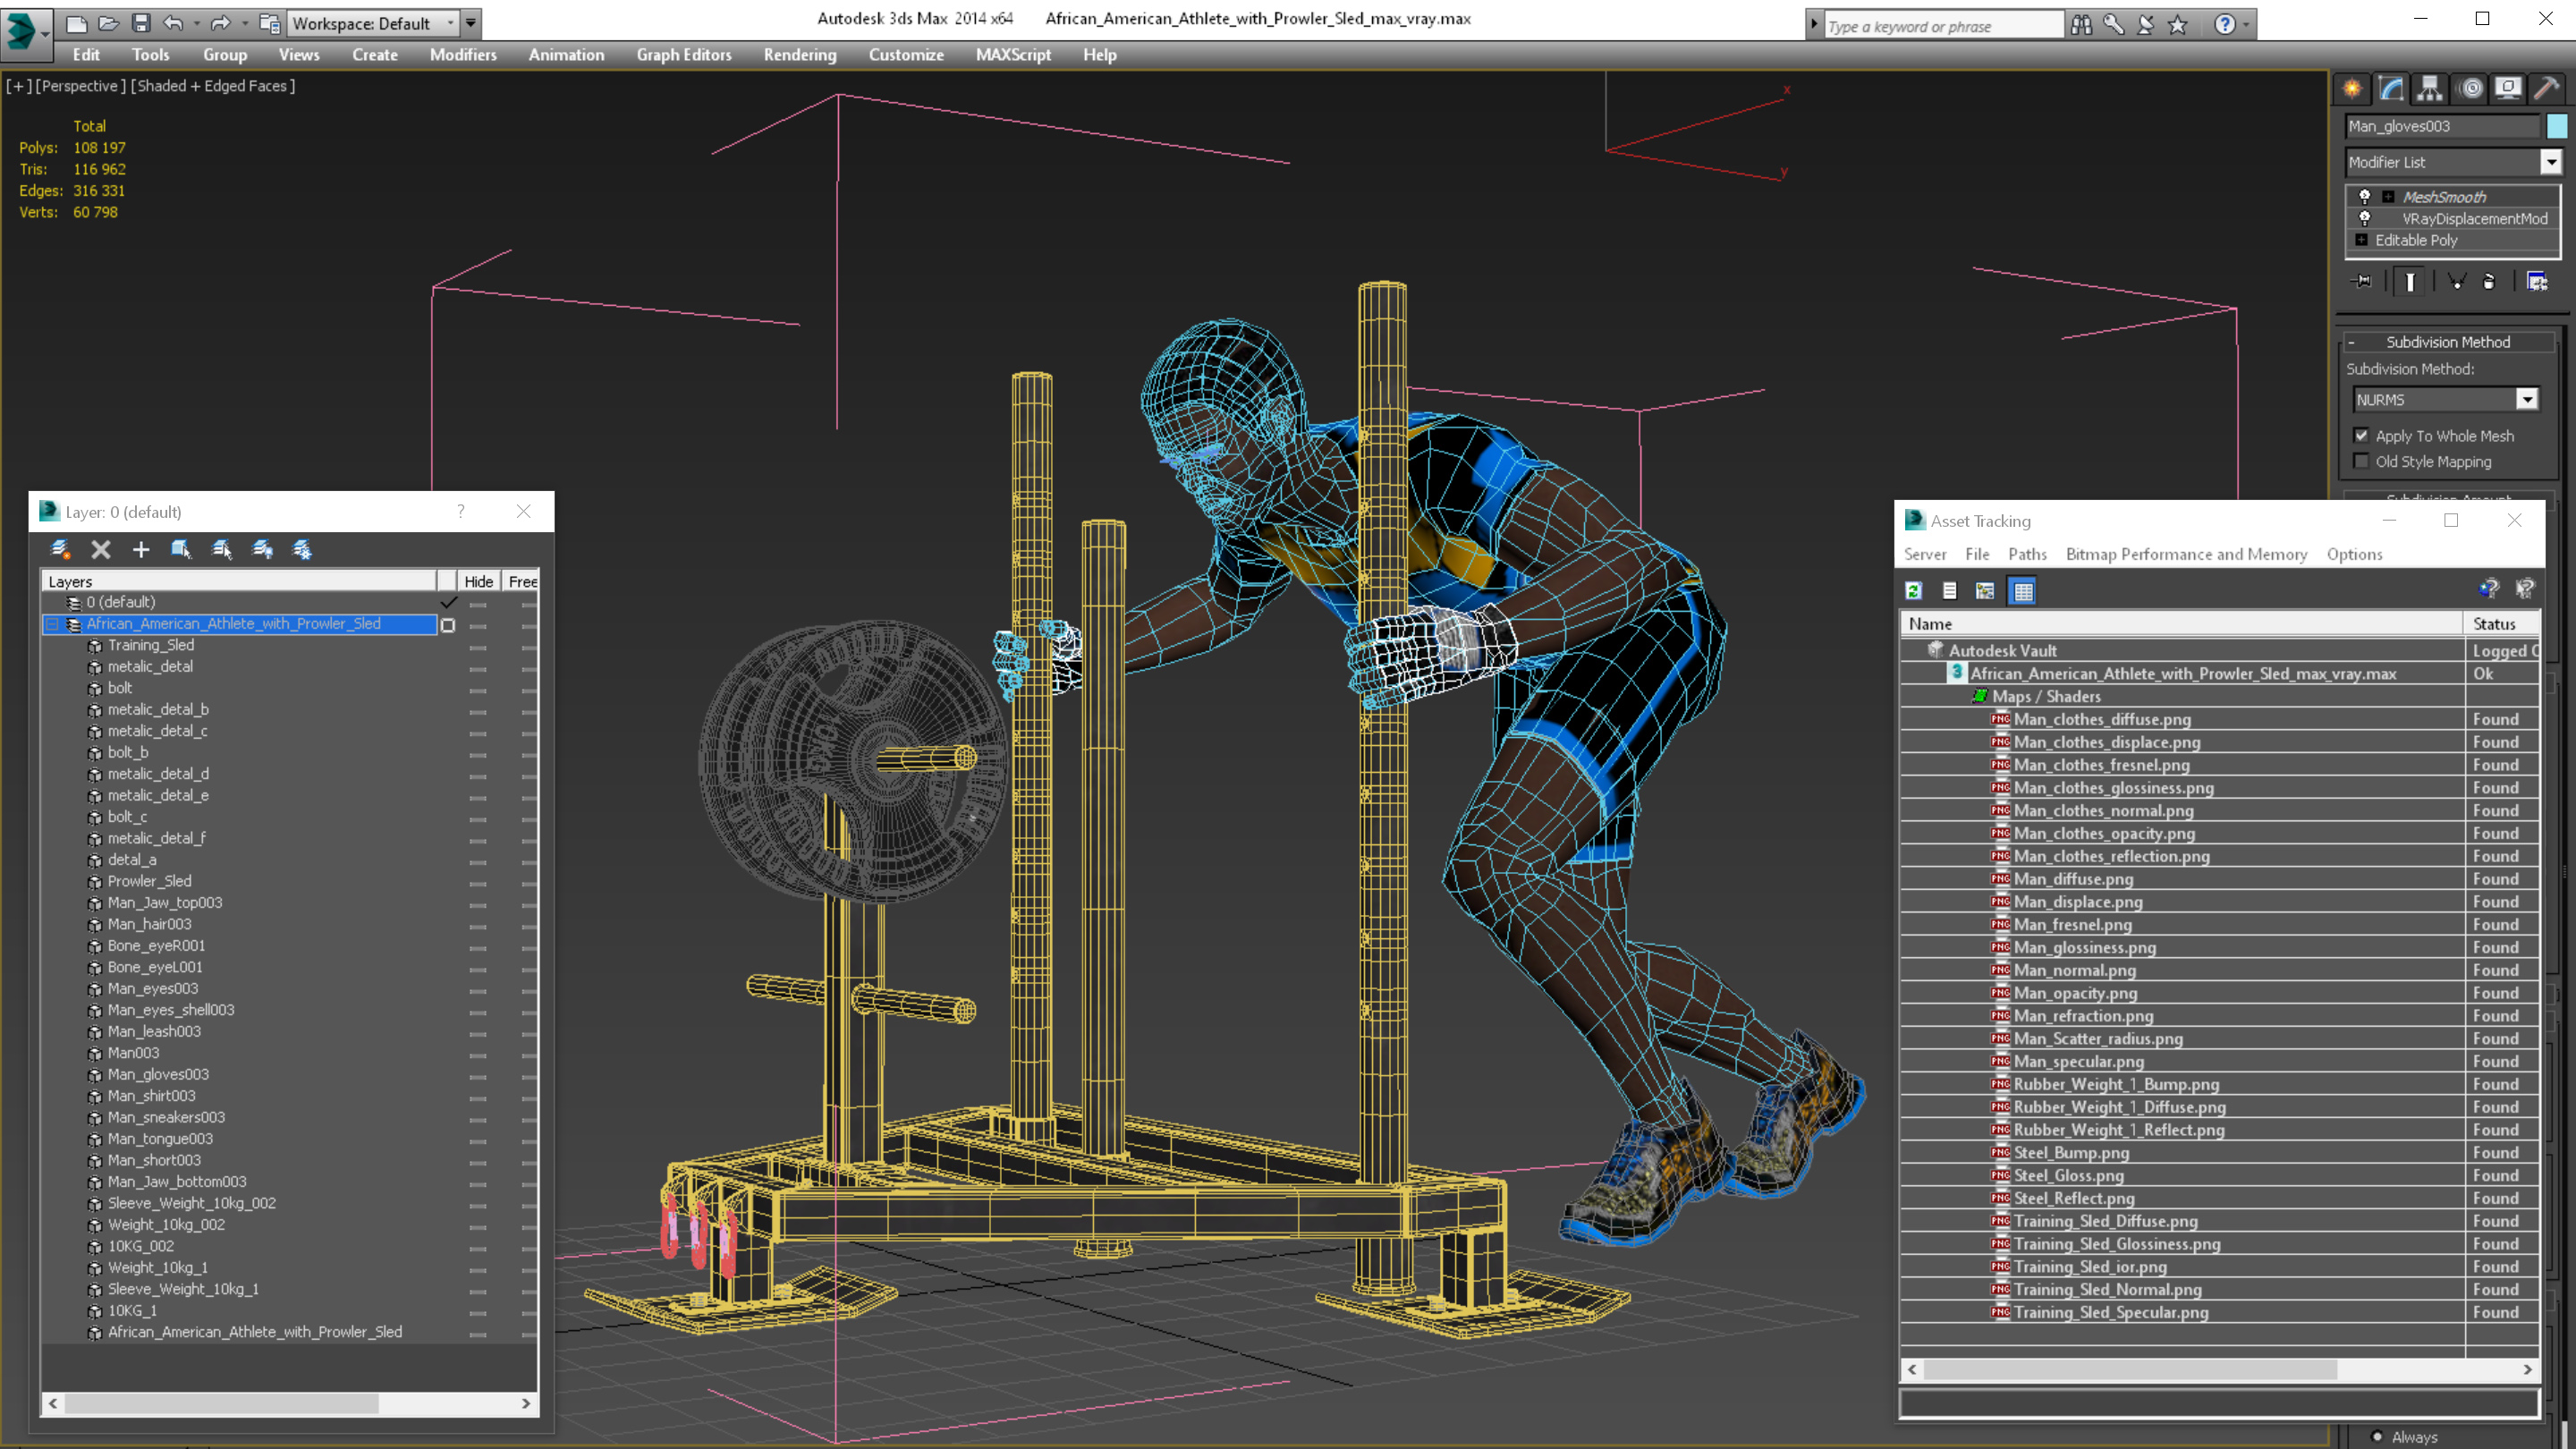The height and width of the screenshot is (1449, 2576).
Task: Click the Project Folder icon beside Workspace selector
Action: pos(269,23)
